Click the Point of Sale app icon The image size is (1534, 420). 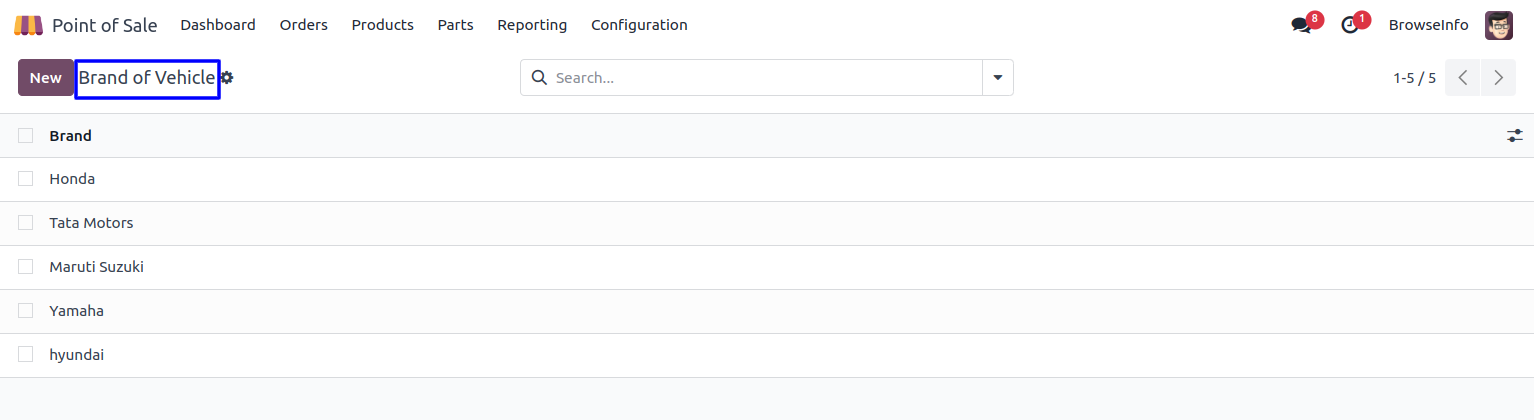pos(29,25)
